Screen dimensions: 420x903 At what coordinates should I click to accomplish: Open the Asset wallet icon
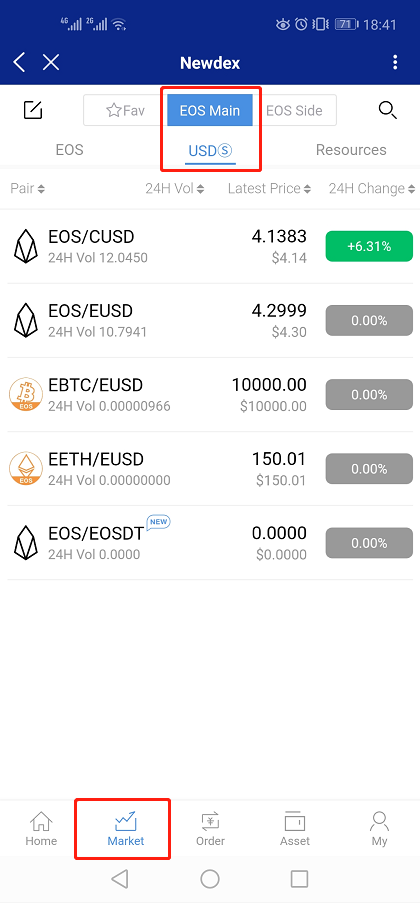click(295, 822)
